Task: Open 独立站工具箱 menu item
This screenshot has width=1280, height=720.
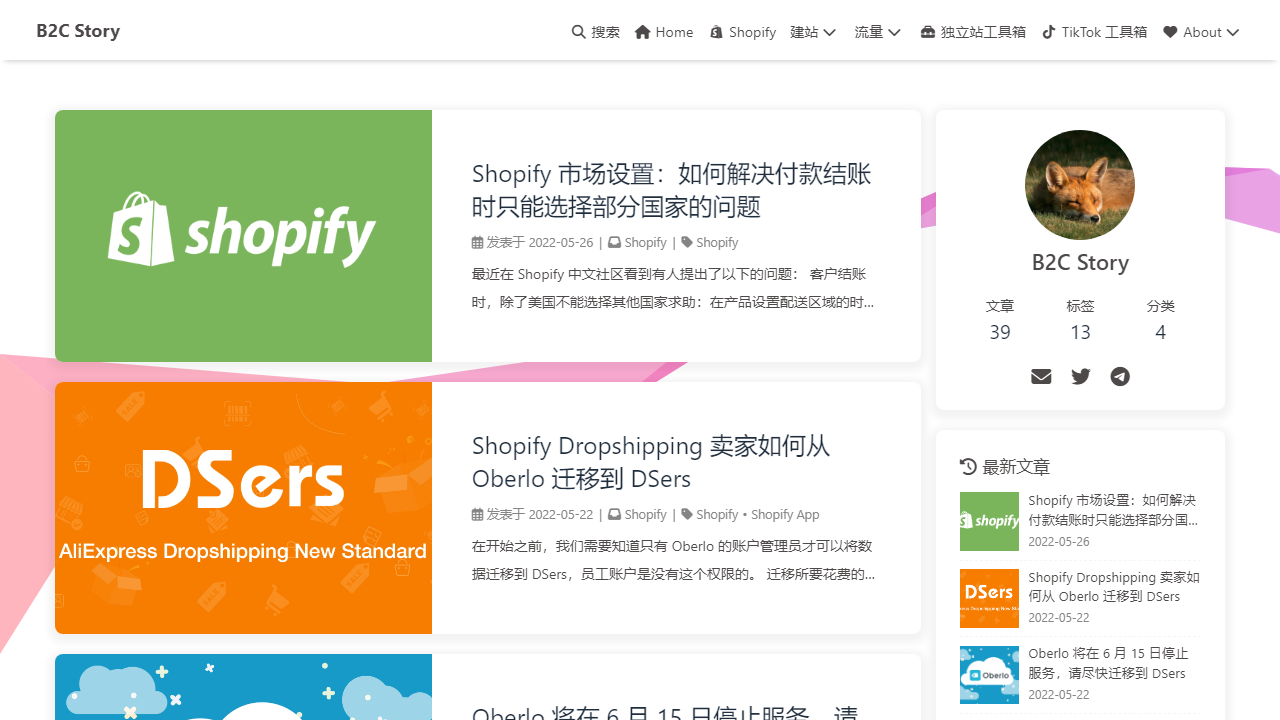Action: (x=973, y=32)
